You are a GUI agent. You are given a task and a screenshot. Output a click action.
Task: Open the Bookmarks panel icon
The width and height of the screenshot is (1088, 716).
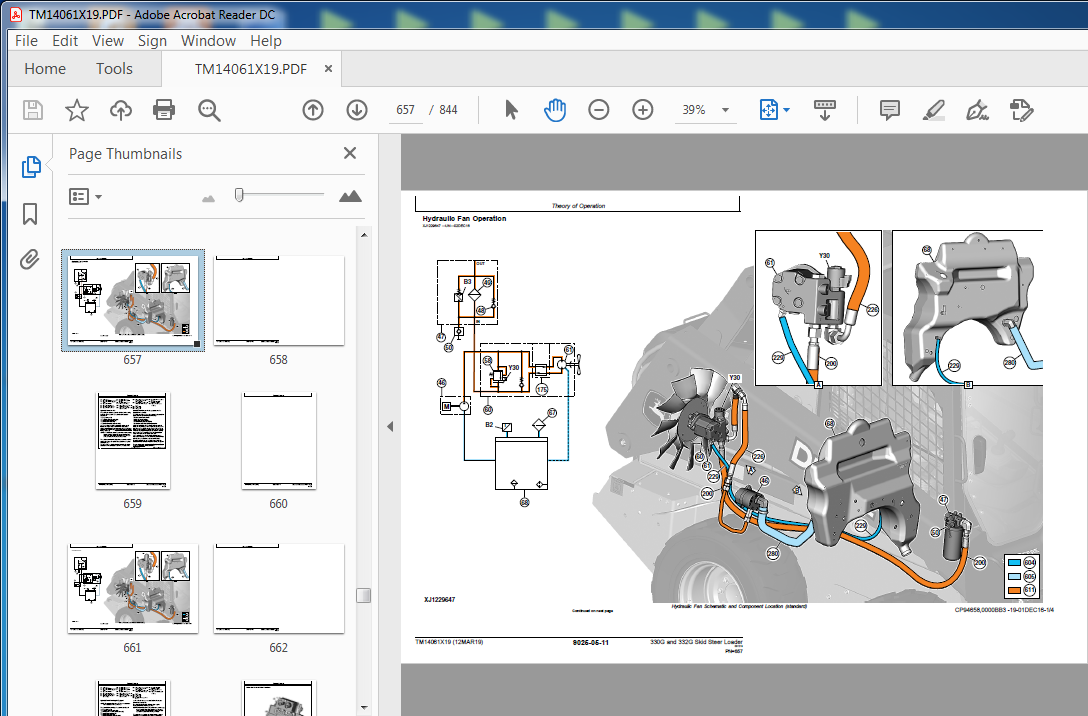click(x=30, y=214)
